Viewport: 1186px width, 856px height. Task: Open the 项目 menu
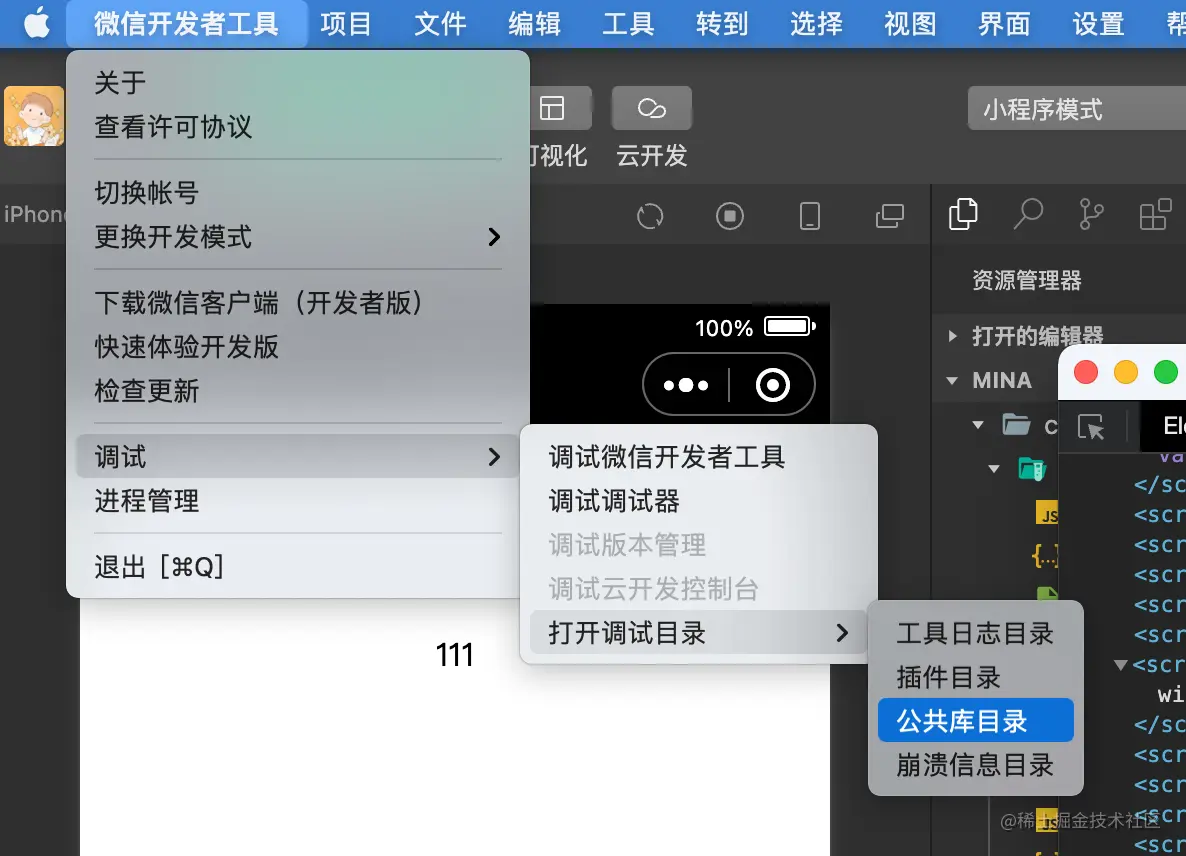point(346,23)
